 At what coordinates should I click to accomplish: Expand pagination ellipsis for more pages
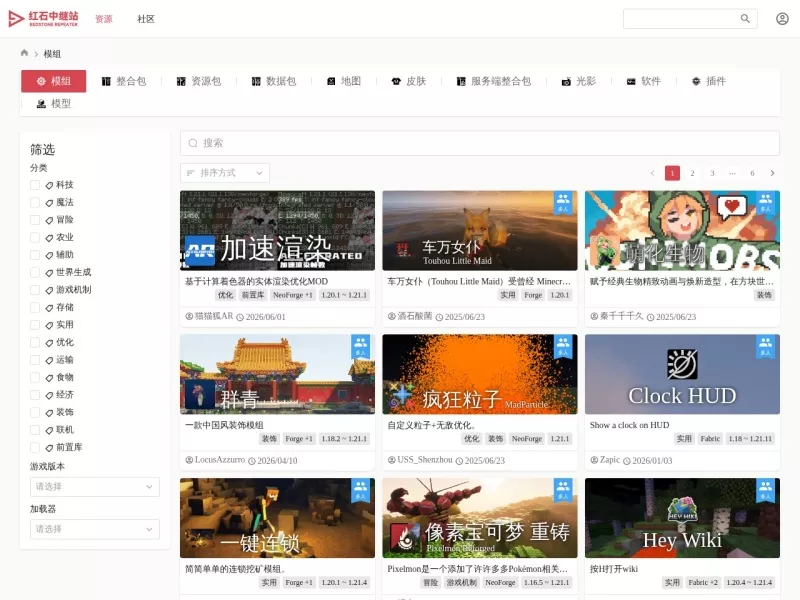[x=732, y=173]
